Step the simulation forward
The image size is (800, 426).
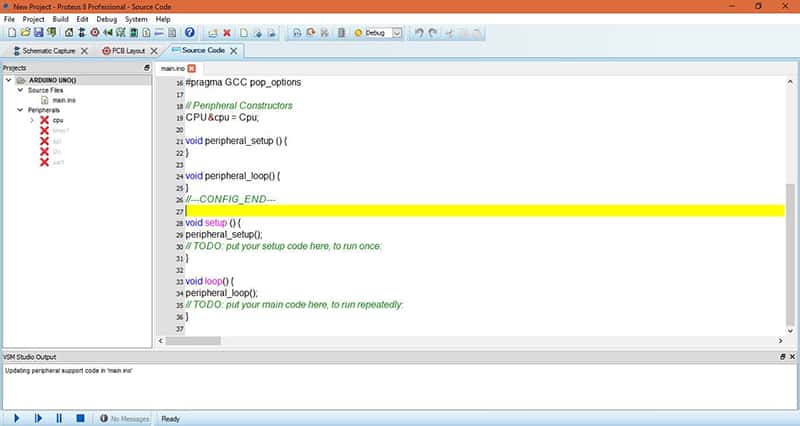coord(38,418)
